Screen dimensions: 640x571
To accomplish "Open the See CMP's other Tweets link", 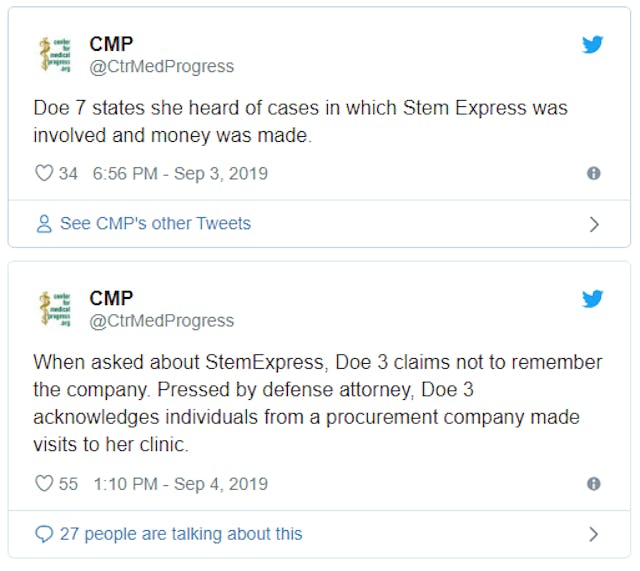I will coord(155,224).
